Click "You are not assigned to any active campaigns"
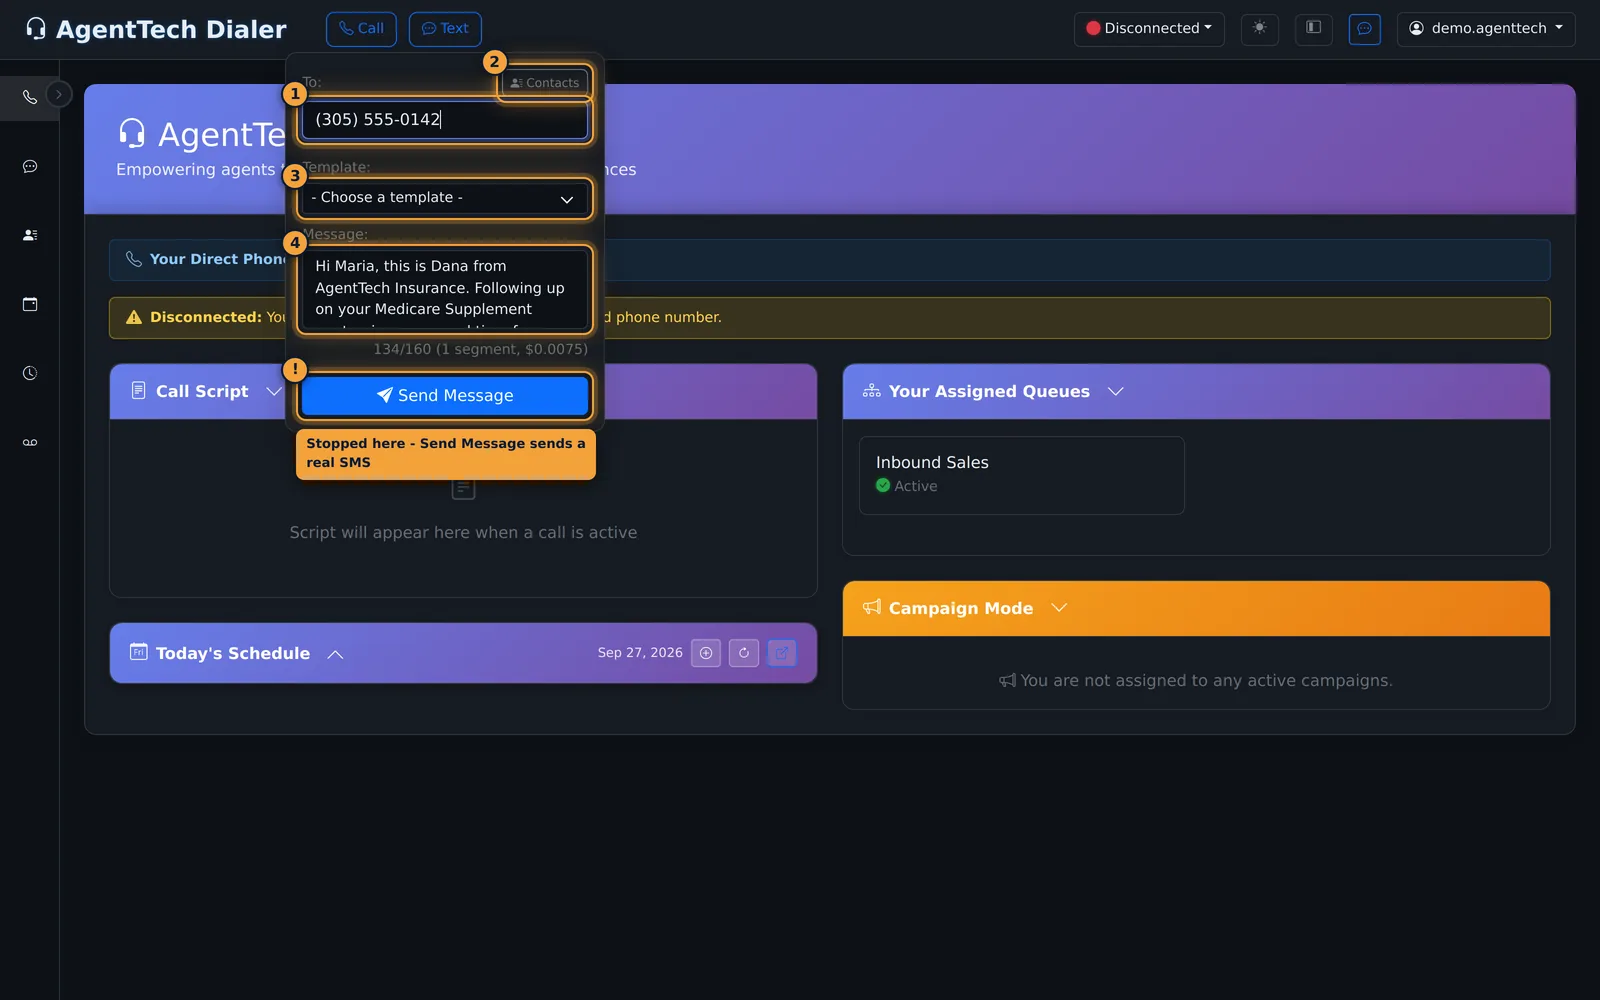This screenshot has height=1000, width=1600. click(1206, 681)
